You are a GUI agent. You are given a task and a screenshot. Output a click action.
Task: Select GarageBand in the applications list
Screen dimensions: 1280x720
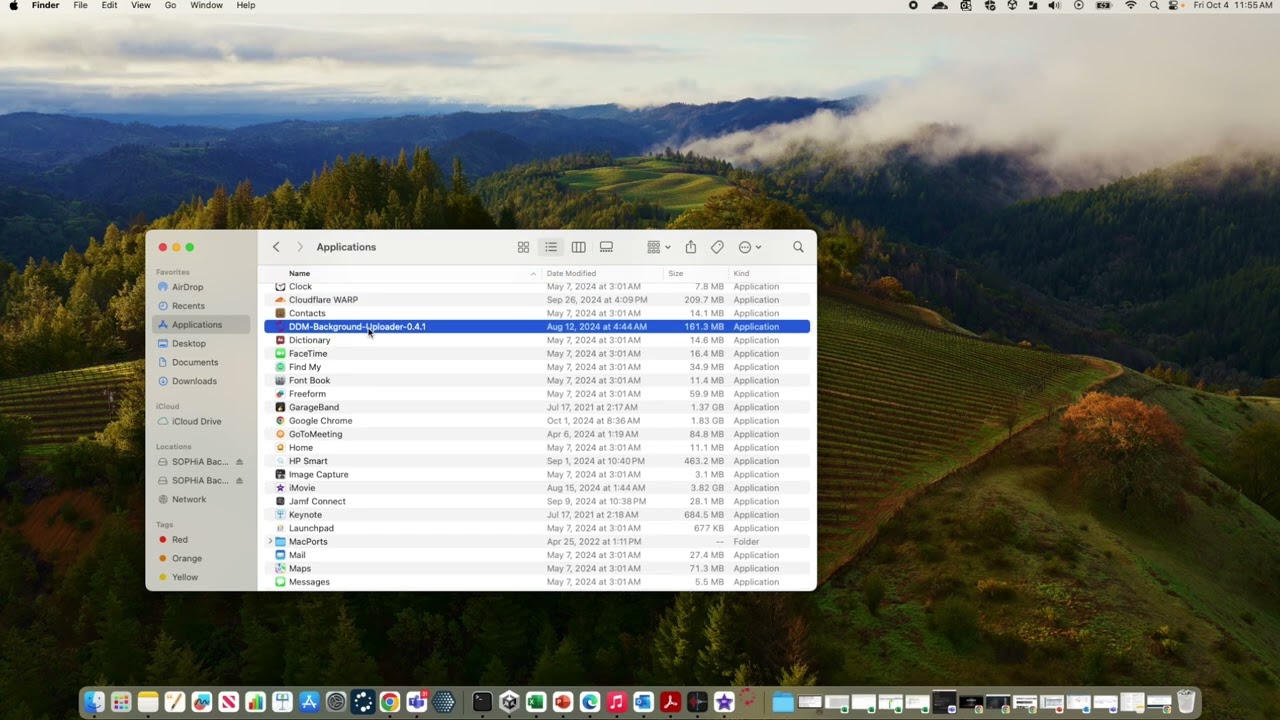[314, 407]
